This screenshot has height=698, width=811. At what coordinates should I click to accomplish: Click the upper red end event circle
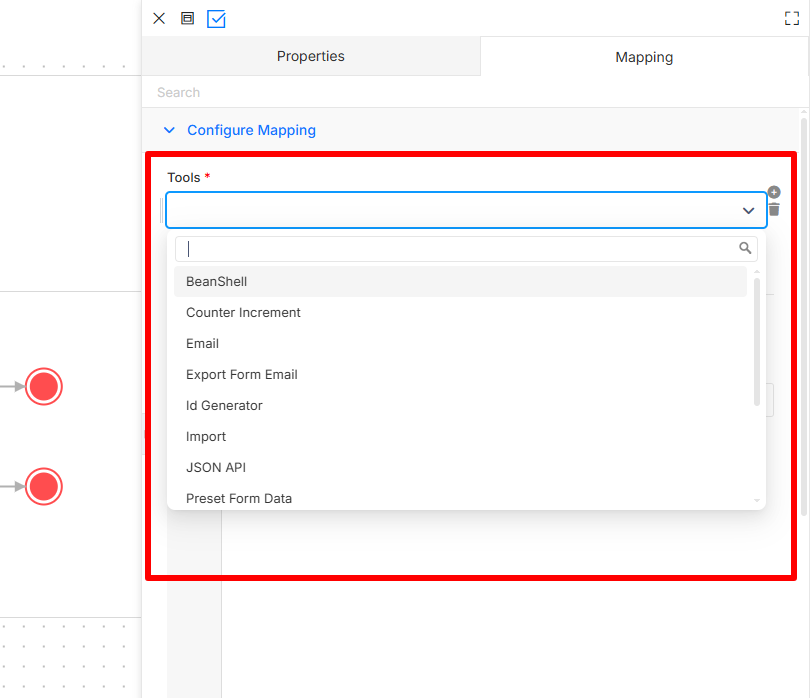[44, 386]
